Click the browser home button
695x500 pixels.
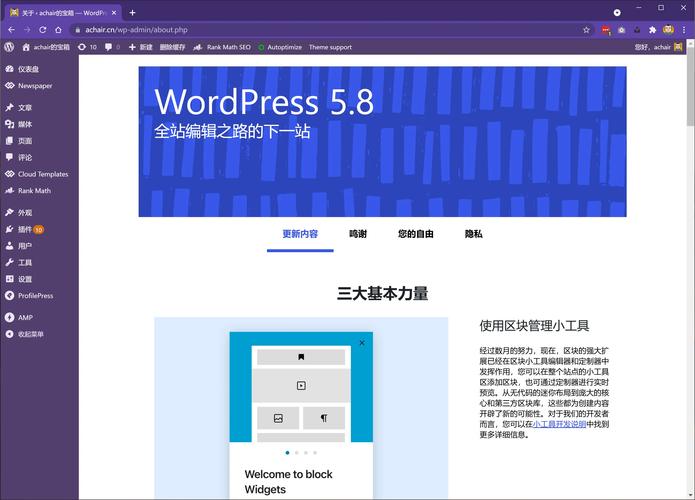pyautogui.click(x=58, y=30)
